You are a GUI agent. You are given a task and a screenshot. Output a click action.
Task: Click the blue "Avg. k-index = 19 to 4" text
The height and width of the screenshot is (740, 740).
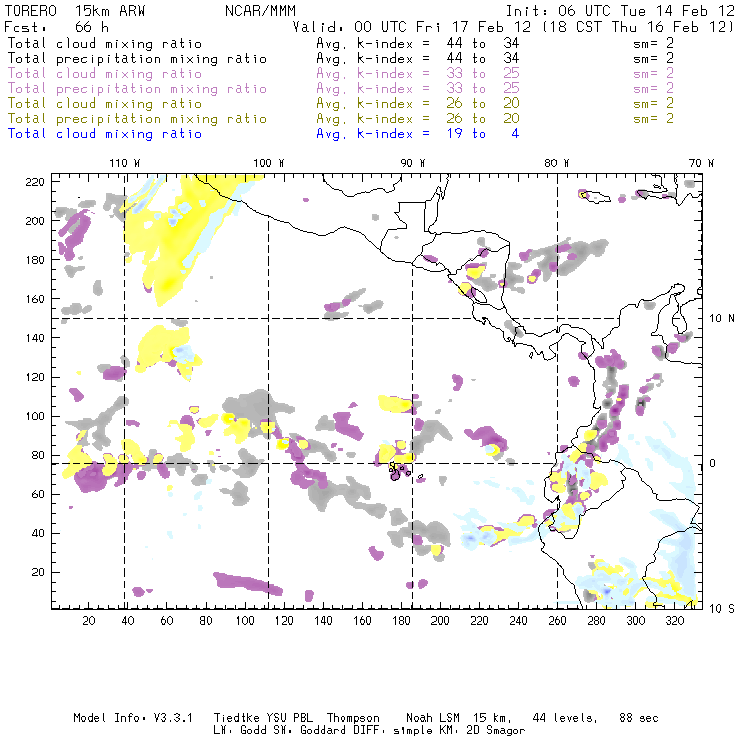[x=418, y=134]
